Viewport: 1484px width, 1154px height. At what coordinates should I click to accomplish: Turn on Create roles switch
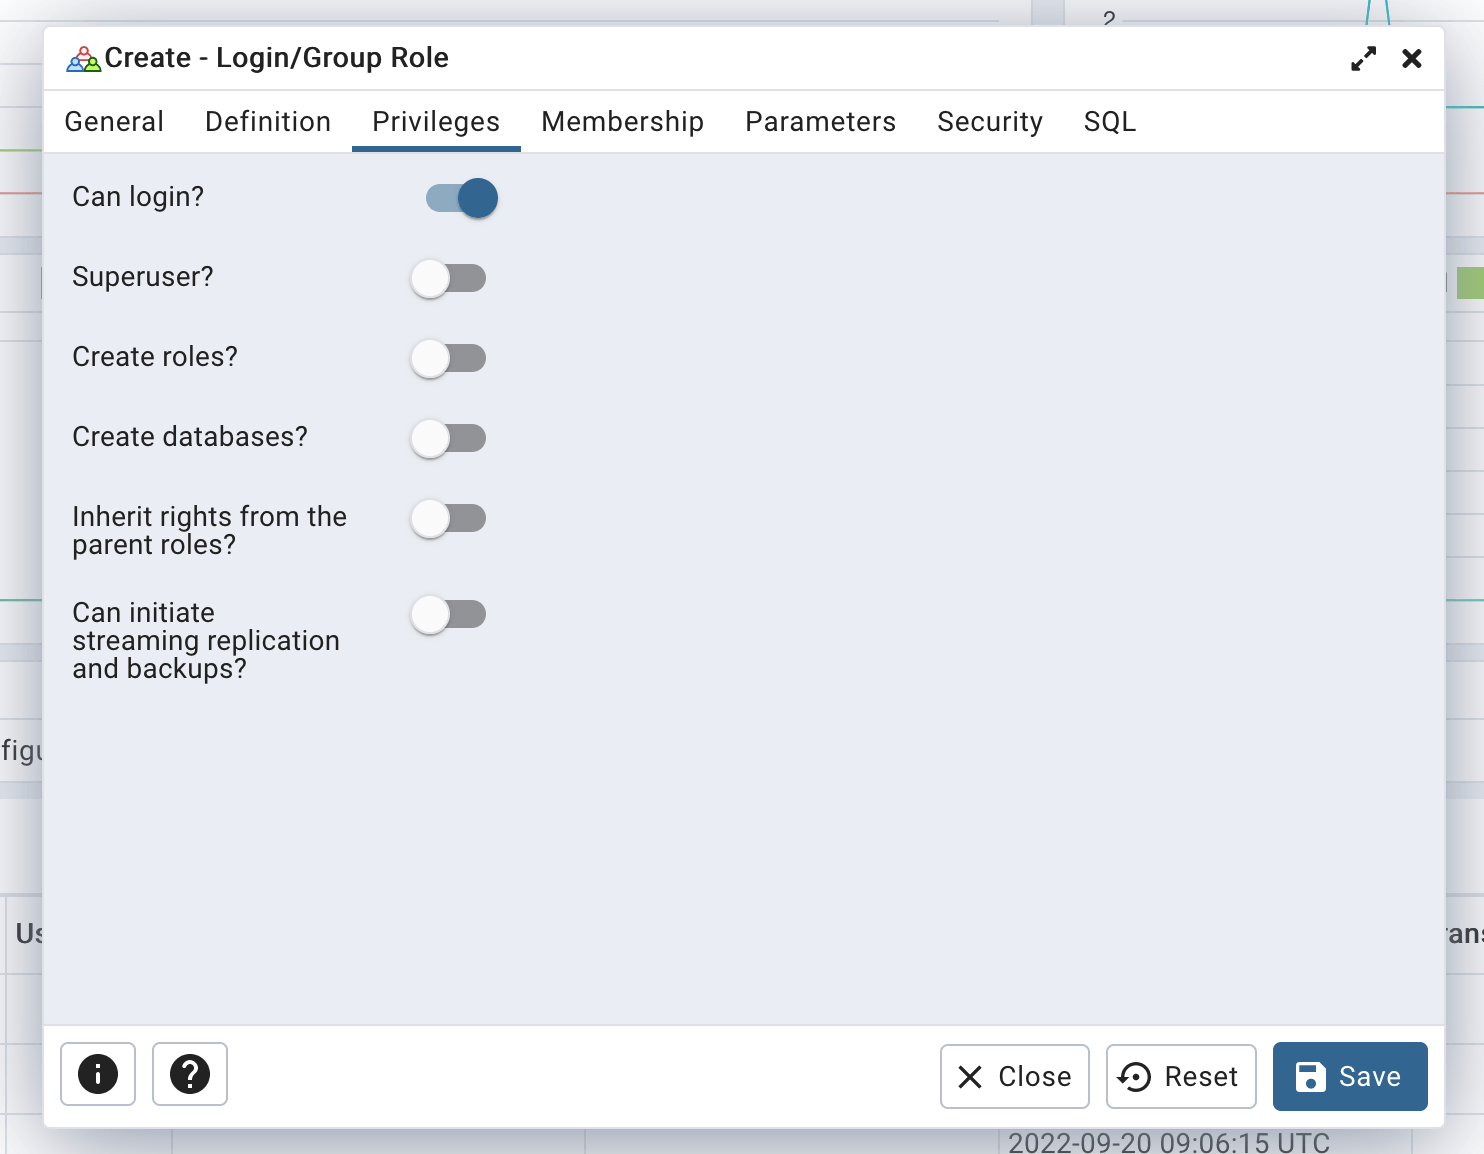(449, 358)
